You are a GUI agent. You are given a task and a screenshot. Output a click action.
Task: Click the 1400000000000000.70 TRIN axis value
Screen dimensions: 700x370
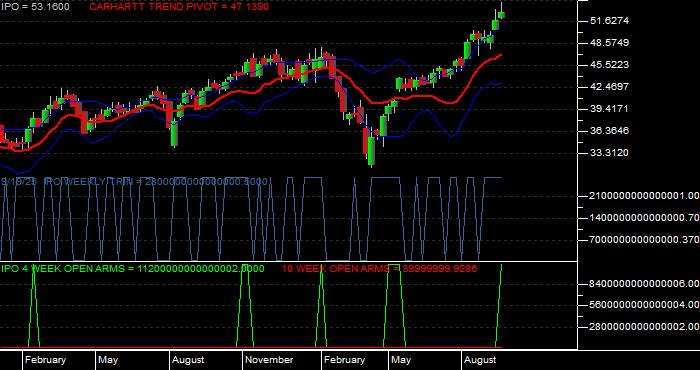coord(644,218)
